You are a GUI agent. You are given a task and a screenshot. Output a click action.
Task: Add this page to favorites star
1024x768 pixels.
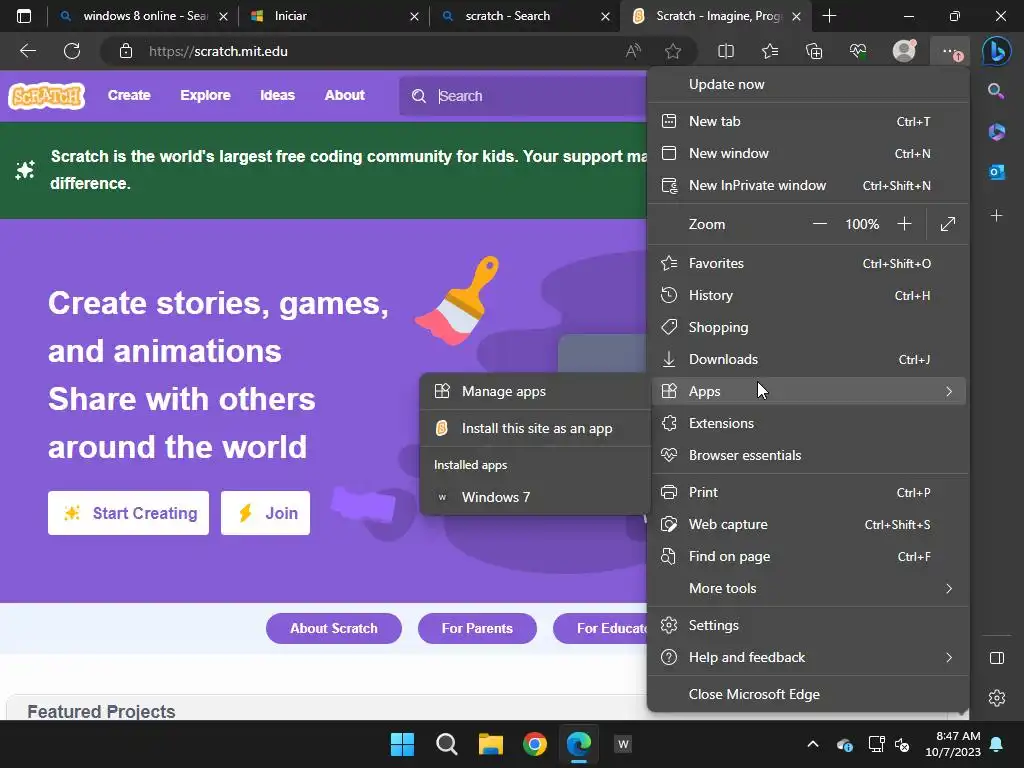point(673,51)
